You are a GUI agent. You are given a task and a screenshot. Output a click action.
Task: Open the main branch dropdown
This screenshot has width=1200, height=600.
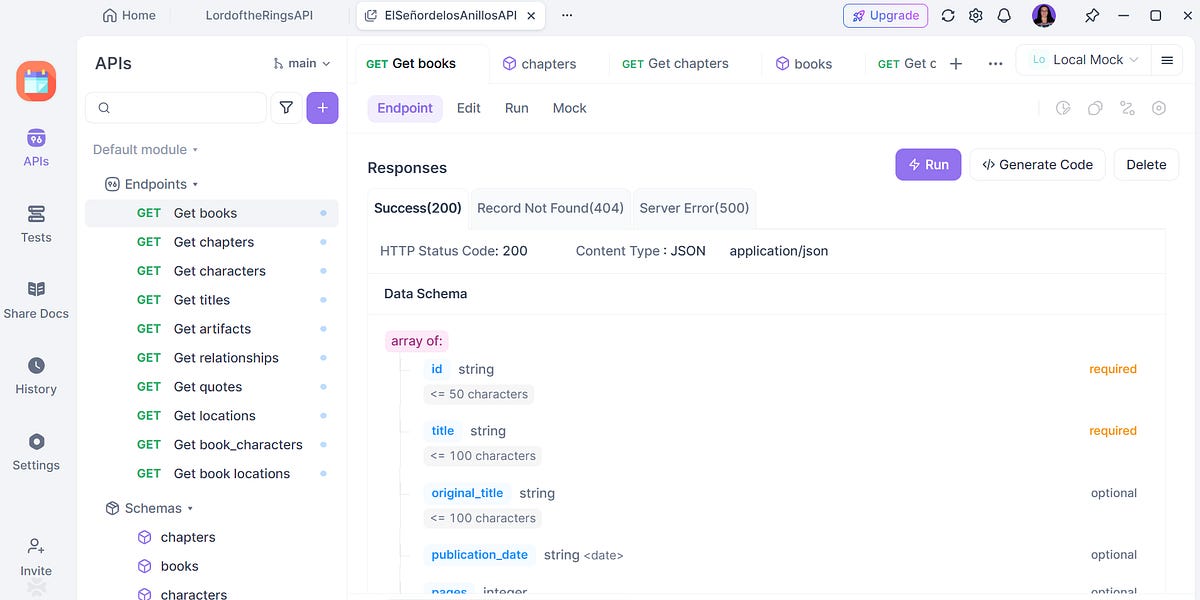point(301,63)
